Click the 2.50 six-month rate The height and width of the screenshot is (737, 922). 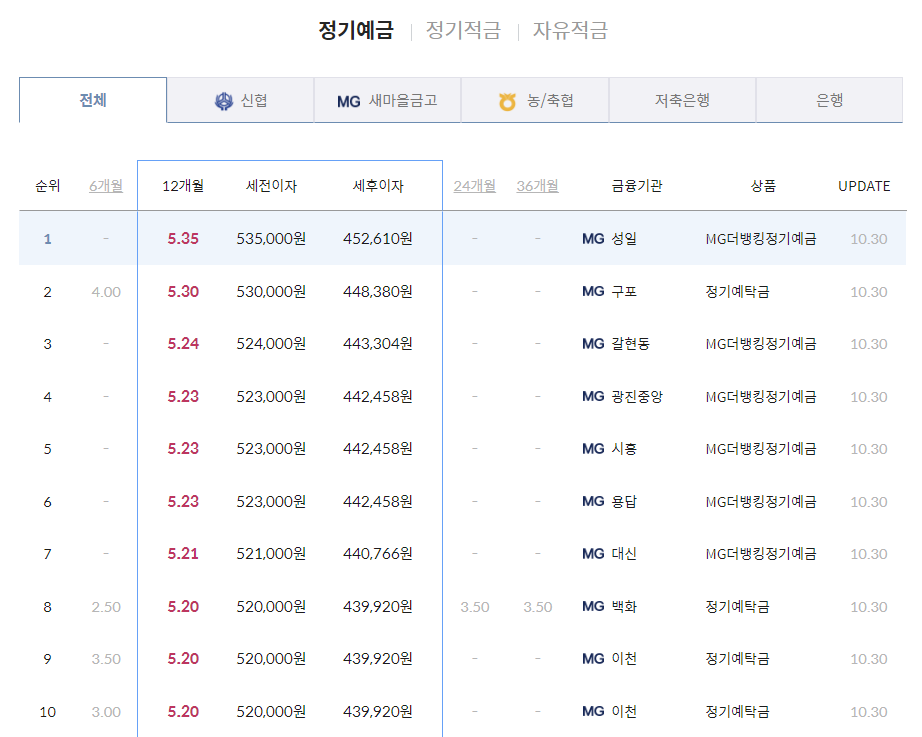[106, 607]
